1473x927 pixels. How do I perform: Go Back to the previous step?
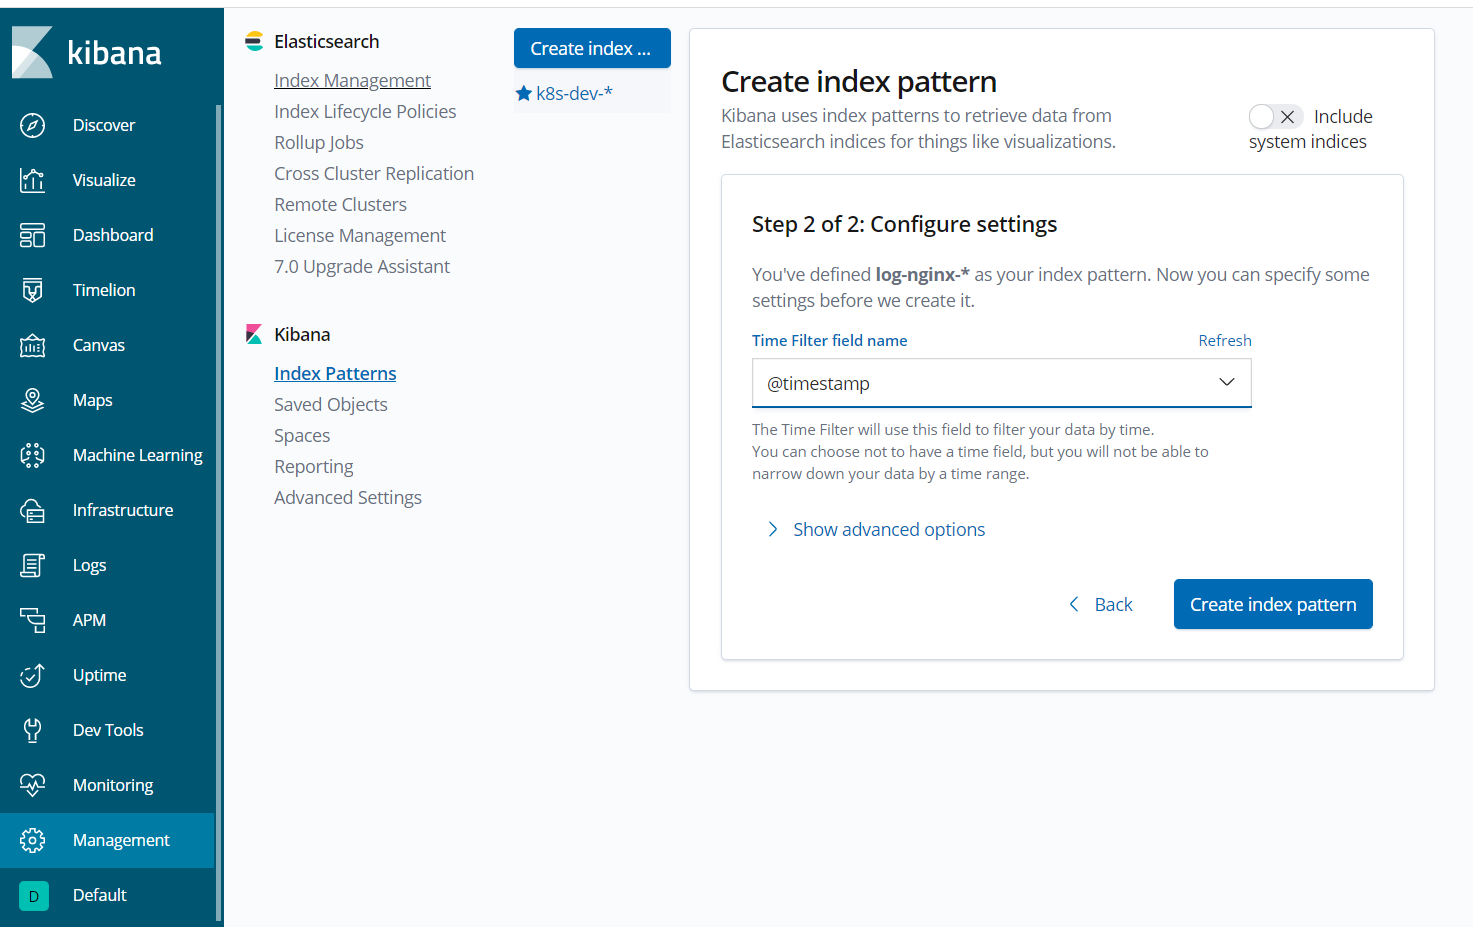1100,604
